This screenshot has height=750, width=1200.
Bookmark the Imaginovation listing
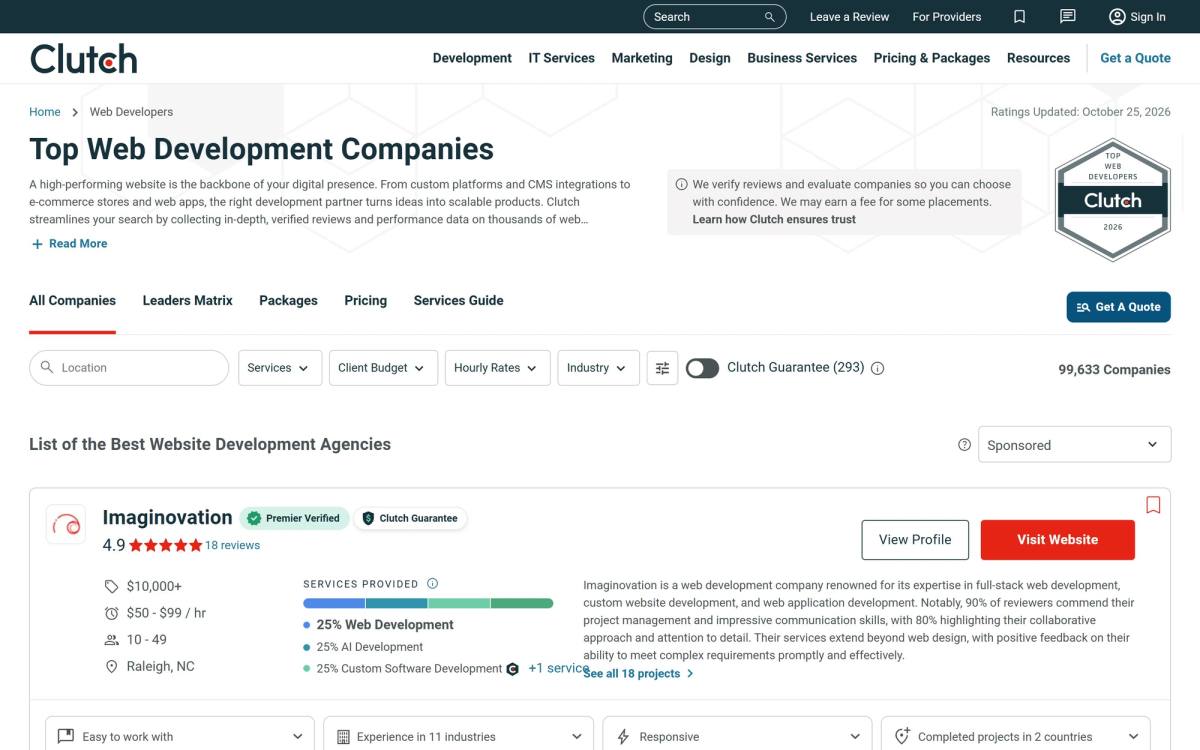tap(1153, 505)
